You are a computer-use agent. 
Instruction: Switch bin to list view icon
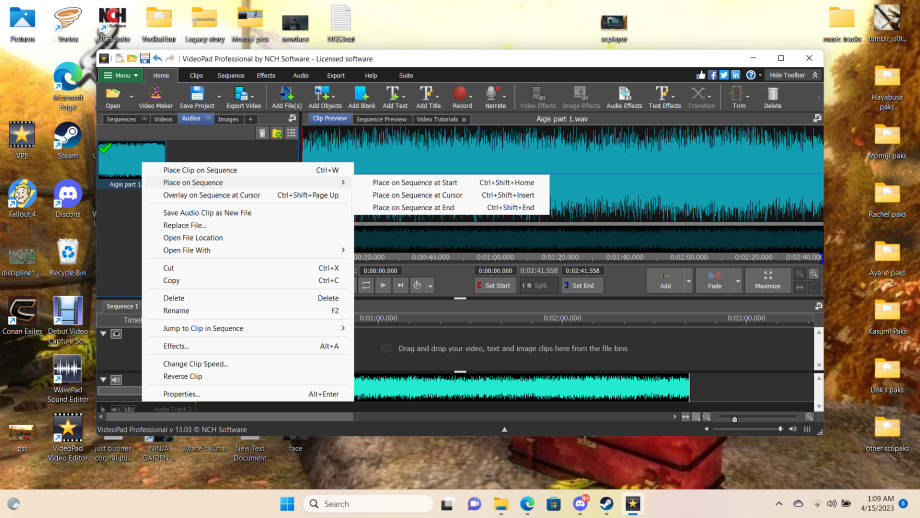click(x=291, y=133)
